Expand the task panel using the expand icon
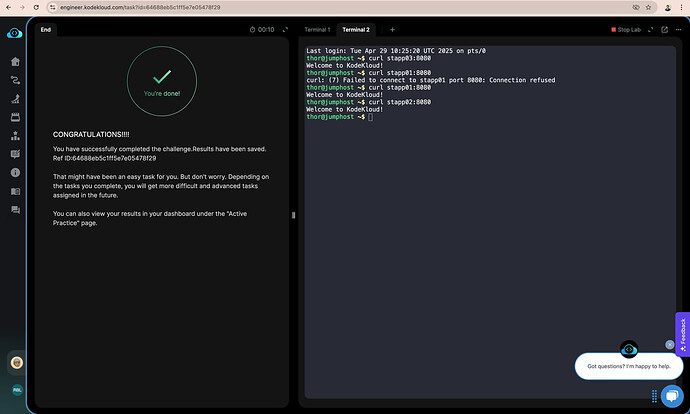This screenshot has height=414, width=690. pos(285,30)
